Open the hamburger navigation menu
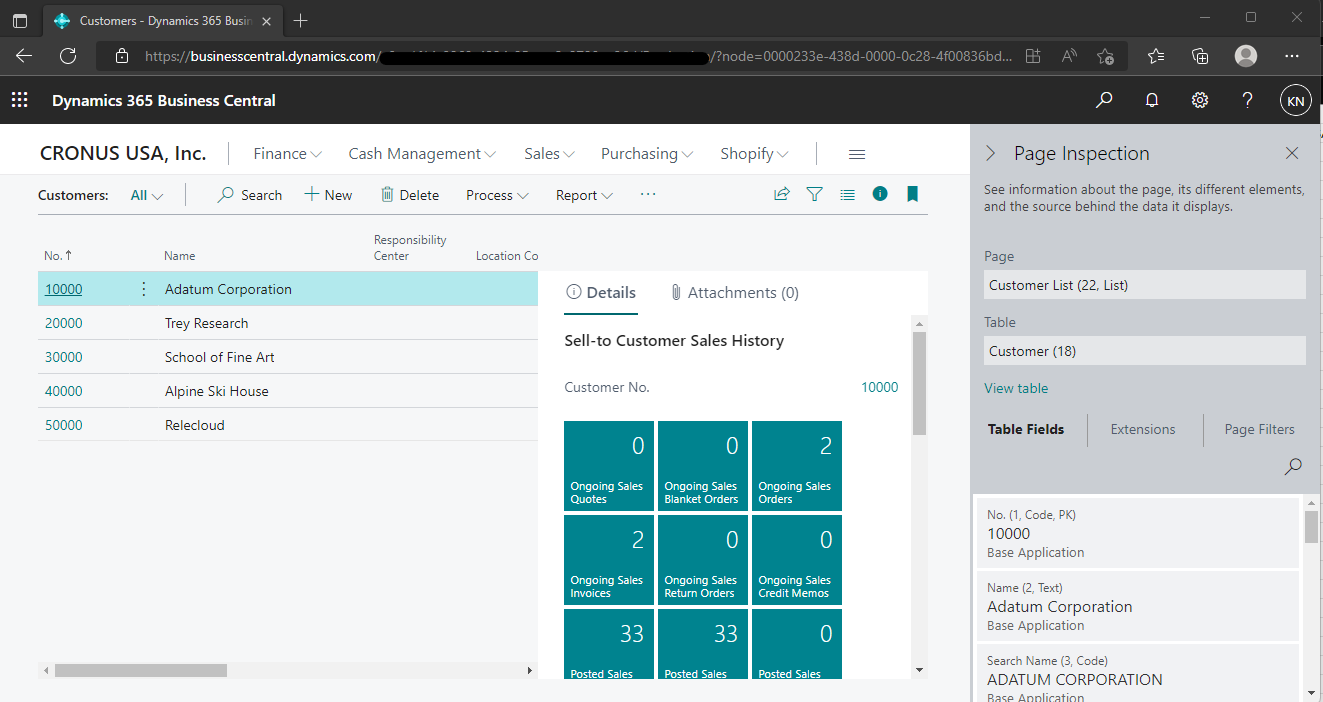1323x702 pixels. [857, 154]
